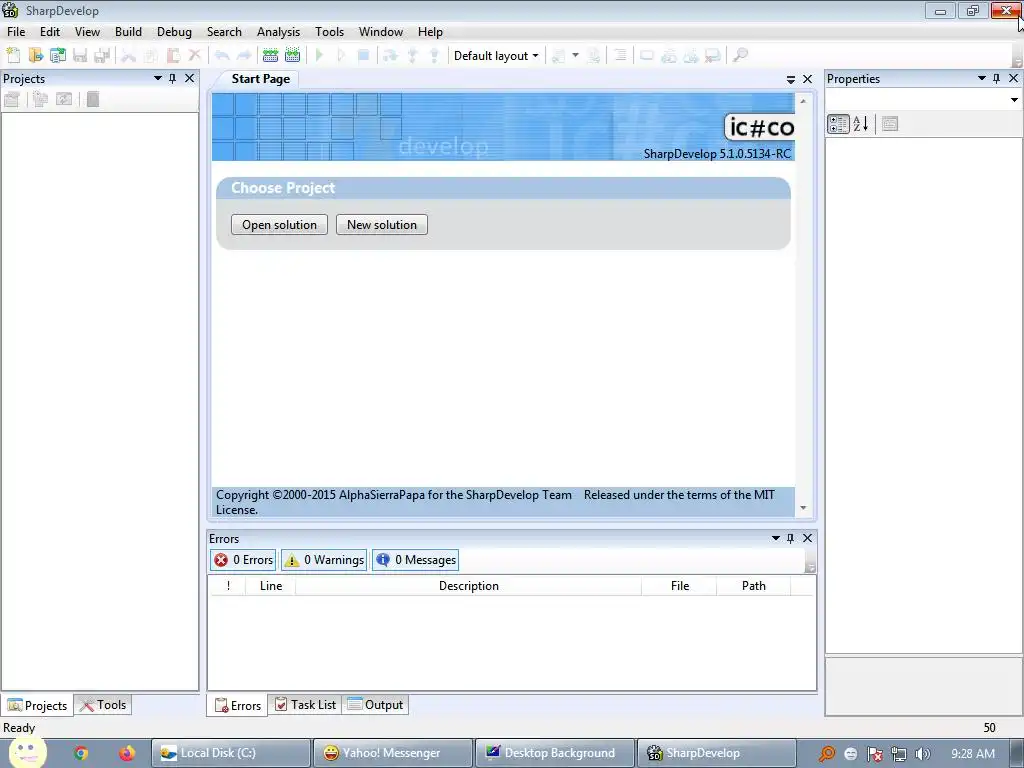1024x768 pixels.
Task: Click the Projects panel properties icon
Action: (12, 99)
